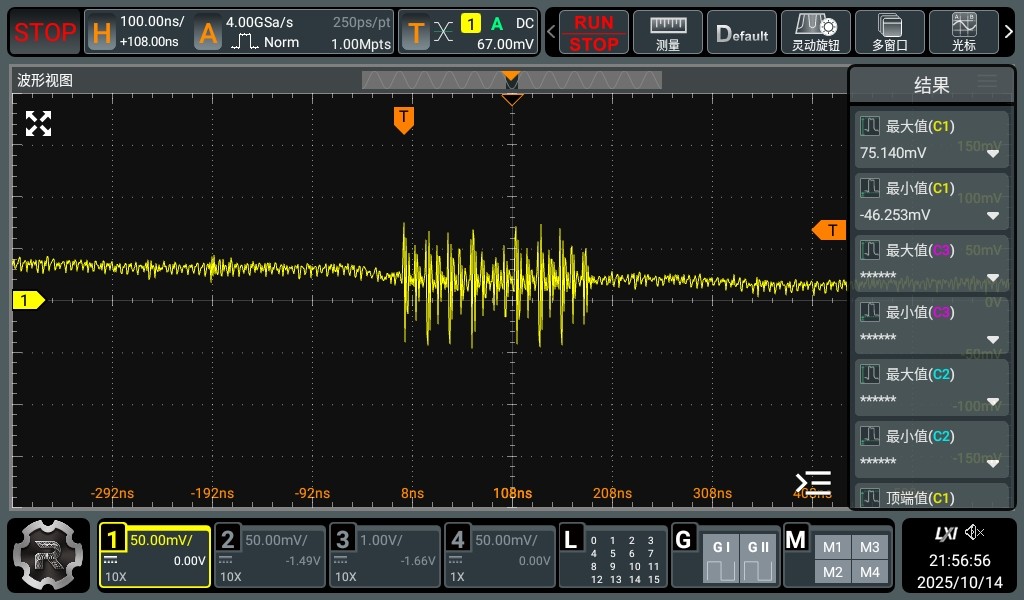Screen dimensions: 1024x600
Task: Click the orange trigger level marker
Action: click(829, 231)
